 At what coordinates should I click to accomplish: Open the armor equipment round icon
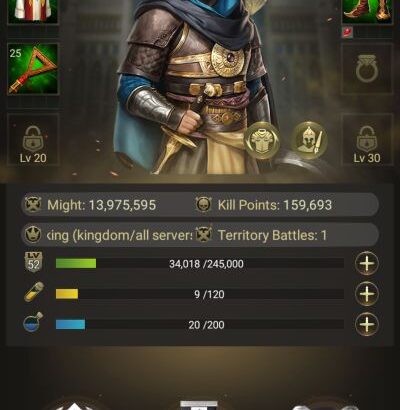(262, 140)
